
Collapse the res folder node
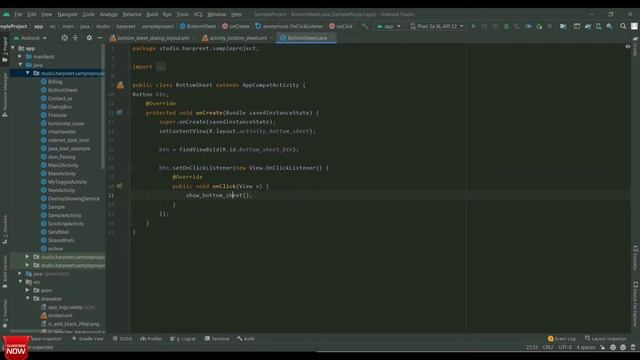click(20, 282)
